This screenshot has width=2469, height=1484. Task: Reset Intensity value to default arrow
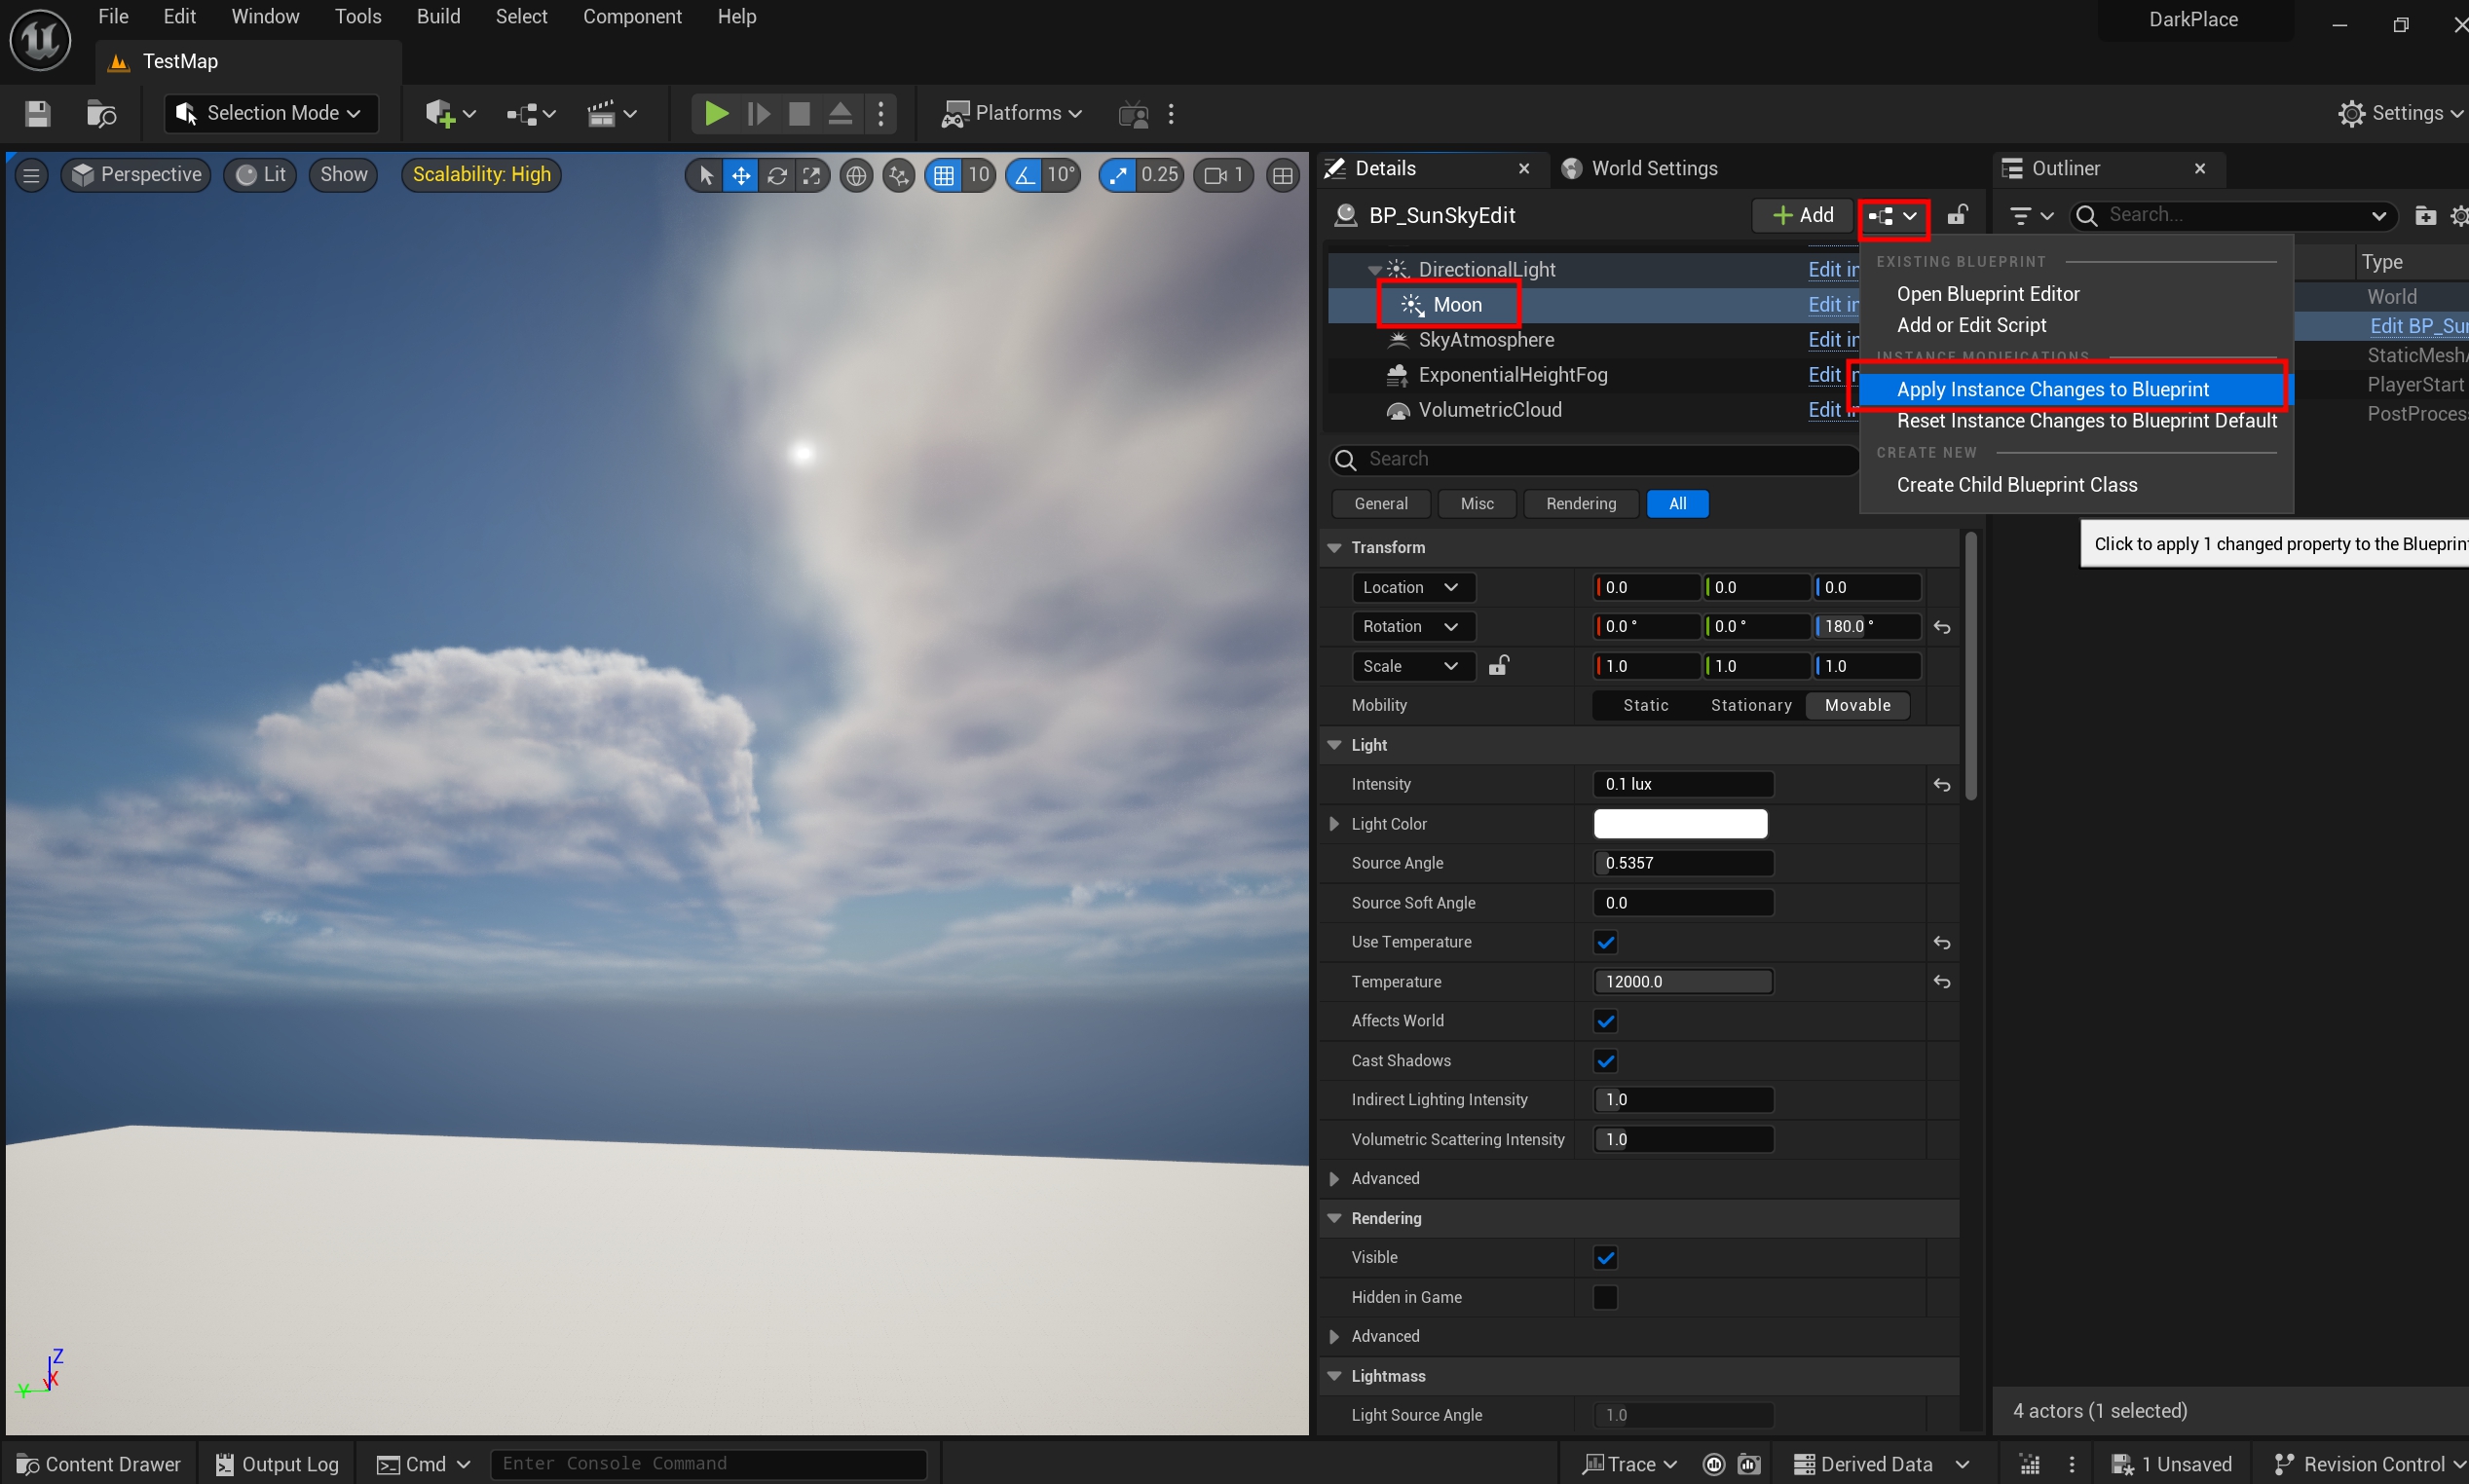tap(1941, 785)
